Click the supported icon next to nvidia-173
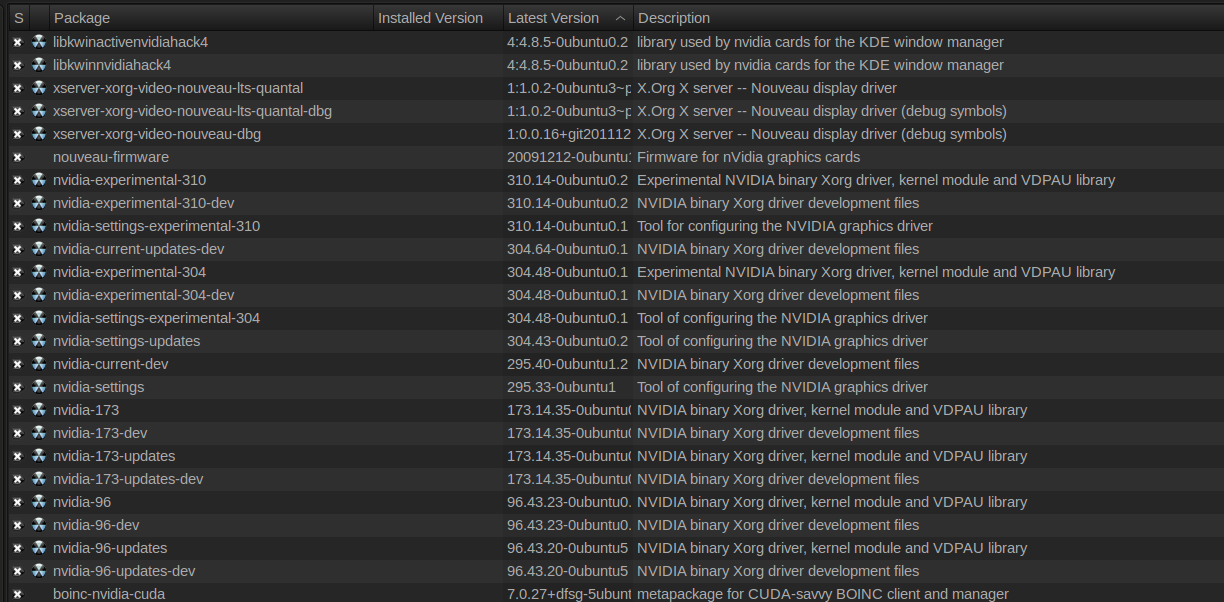 click(x=39, y=410)
